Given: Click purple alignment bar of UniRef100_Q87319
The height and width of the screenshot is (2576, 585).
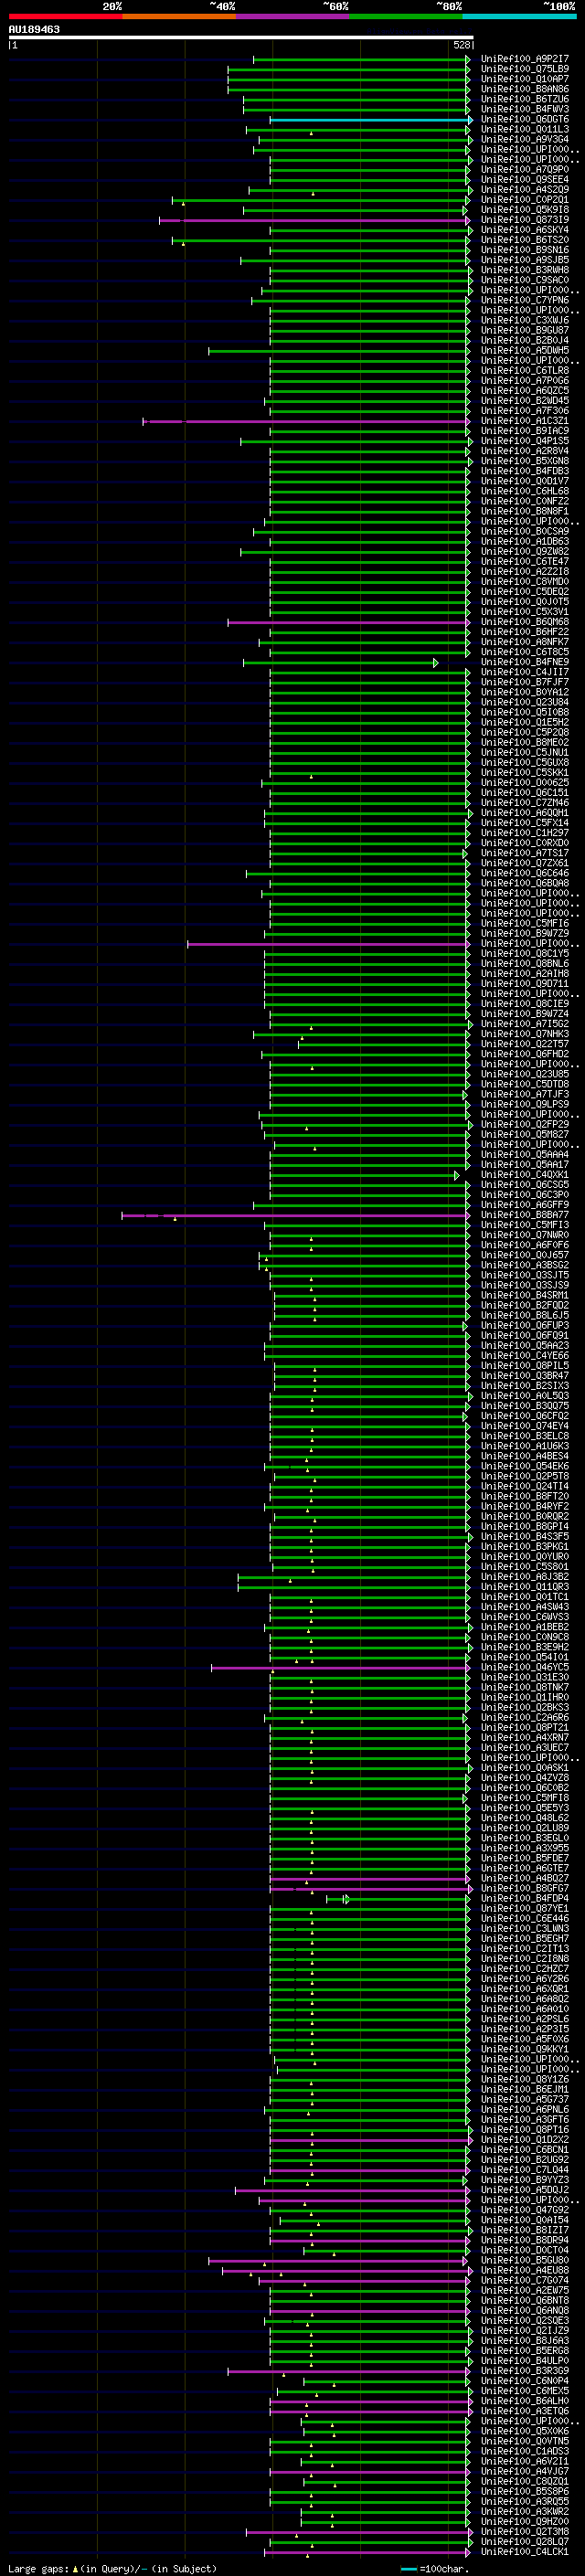Looking at the screenshot, I should 315,220.
